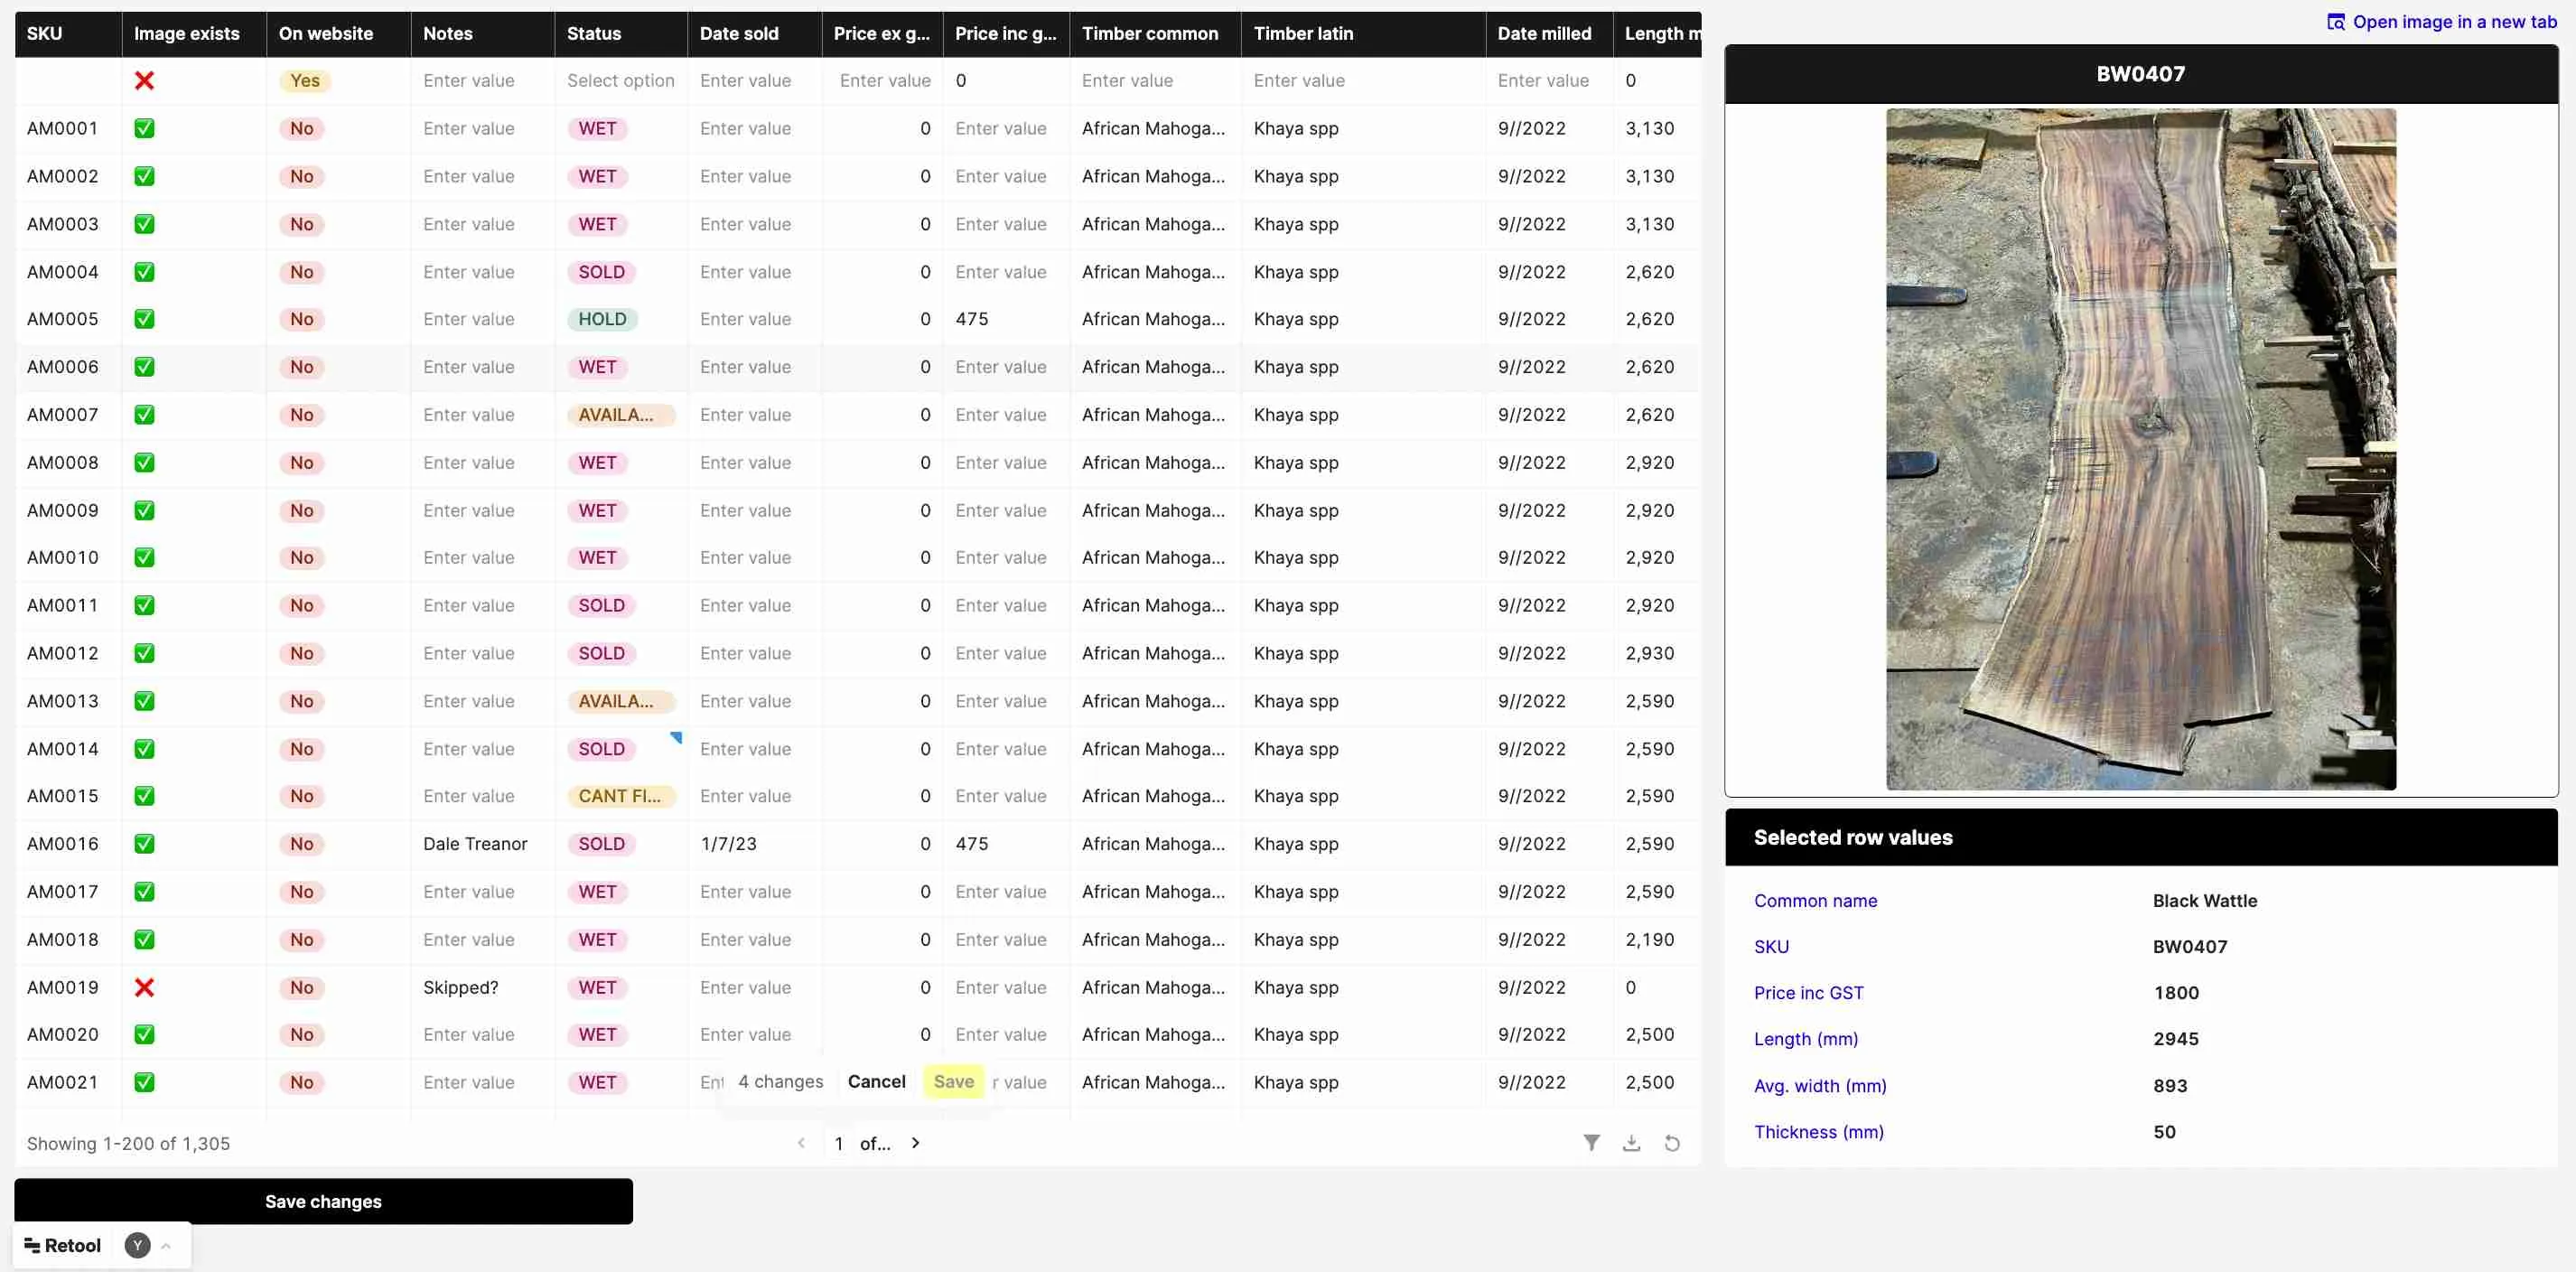Open the table filter icon
The width and height of the screenshot is (2576, 1272).
(1591, 1143)
